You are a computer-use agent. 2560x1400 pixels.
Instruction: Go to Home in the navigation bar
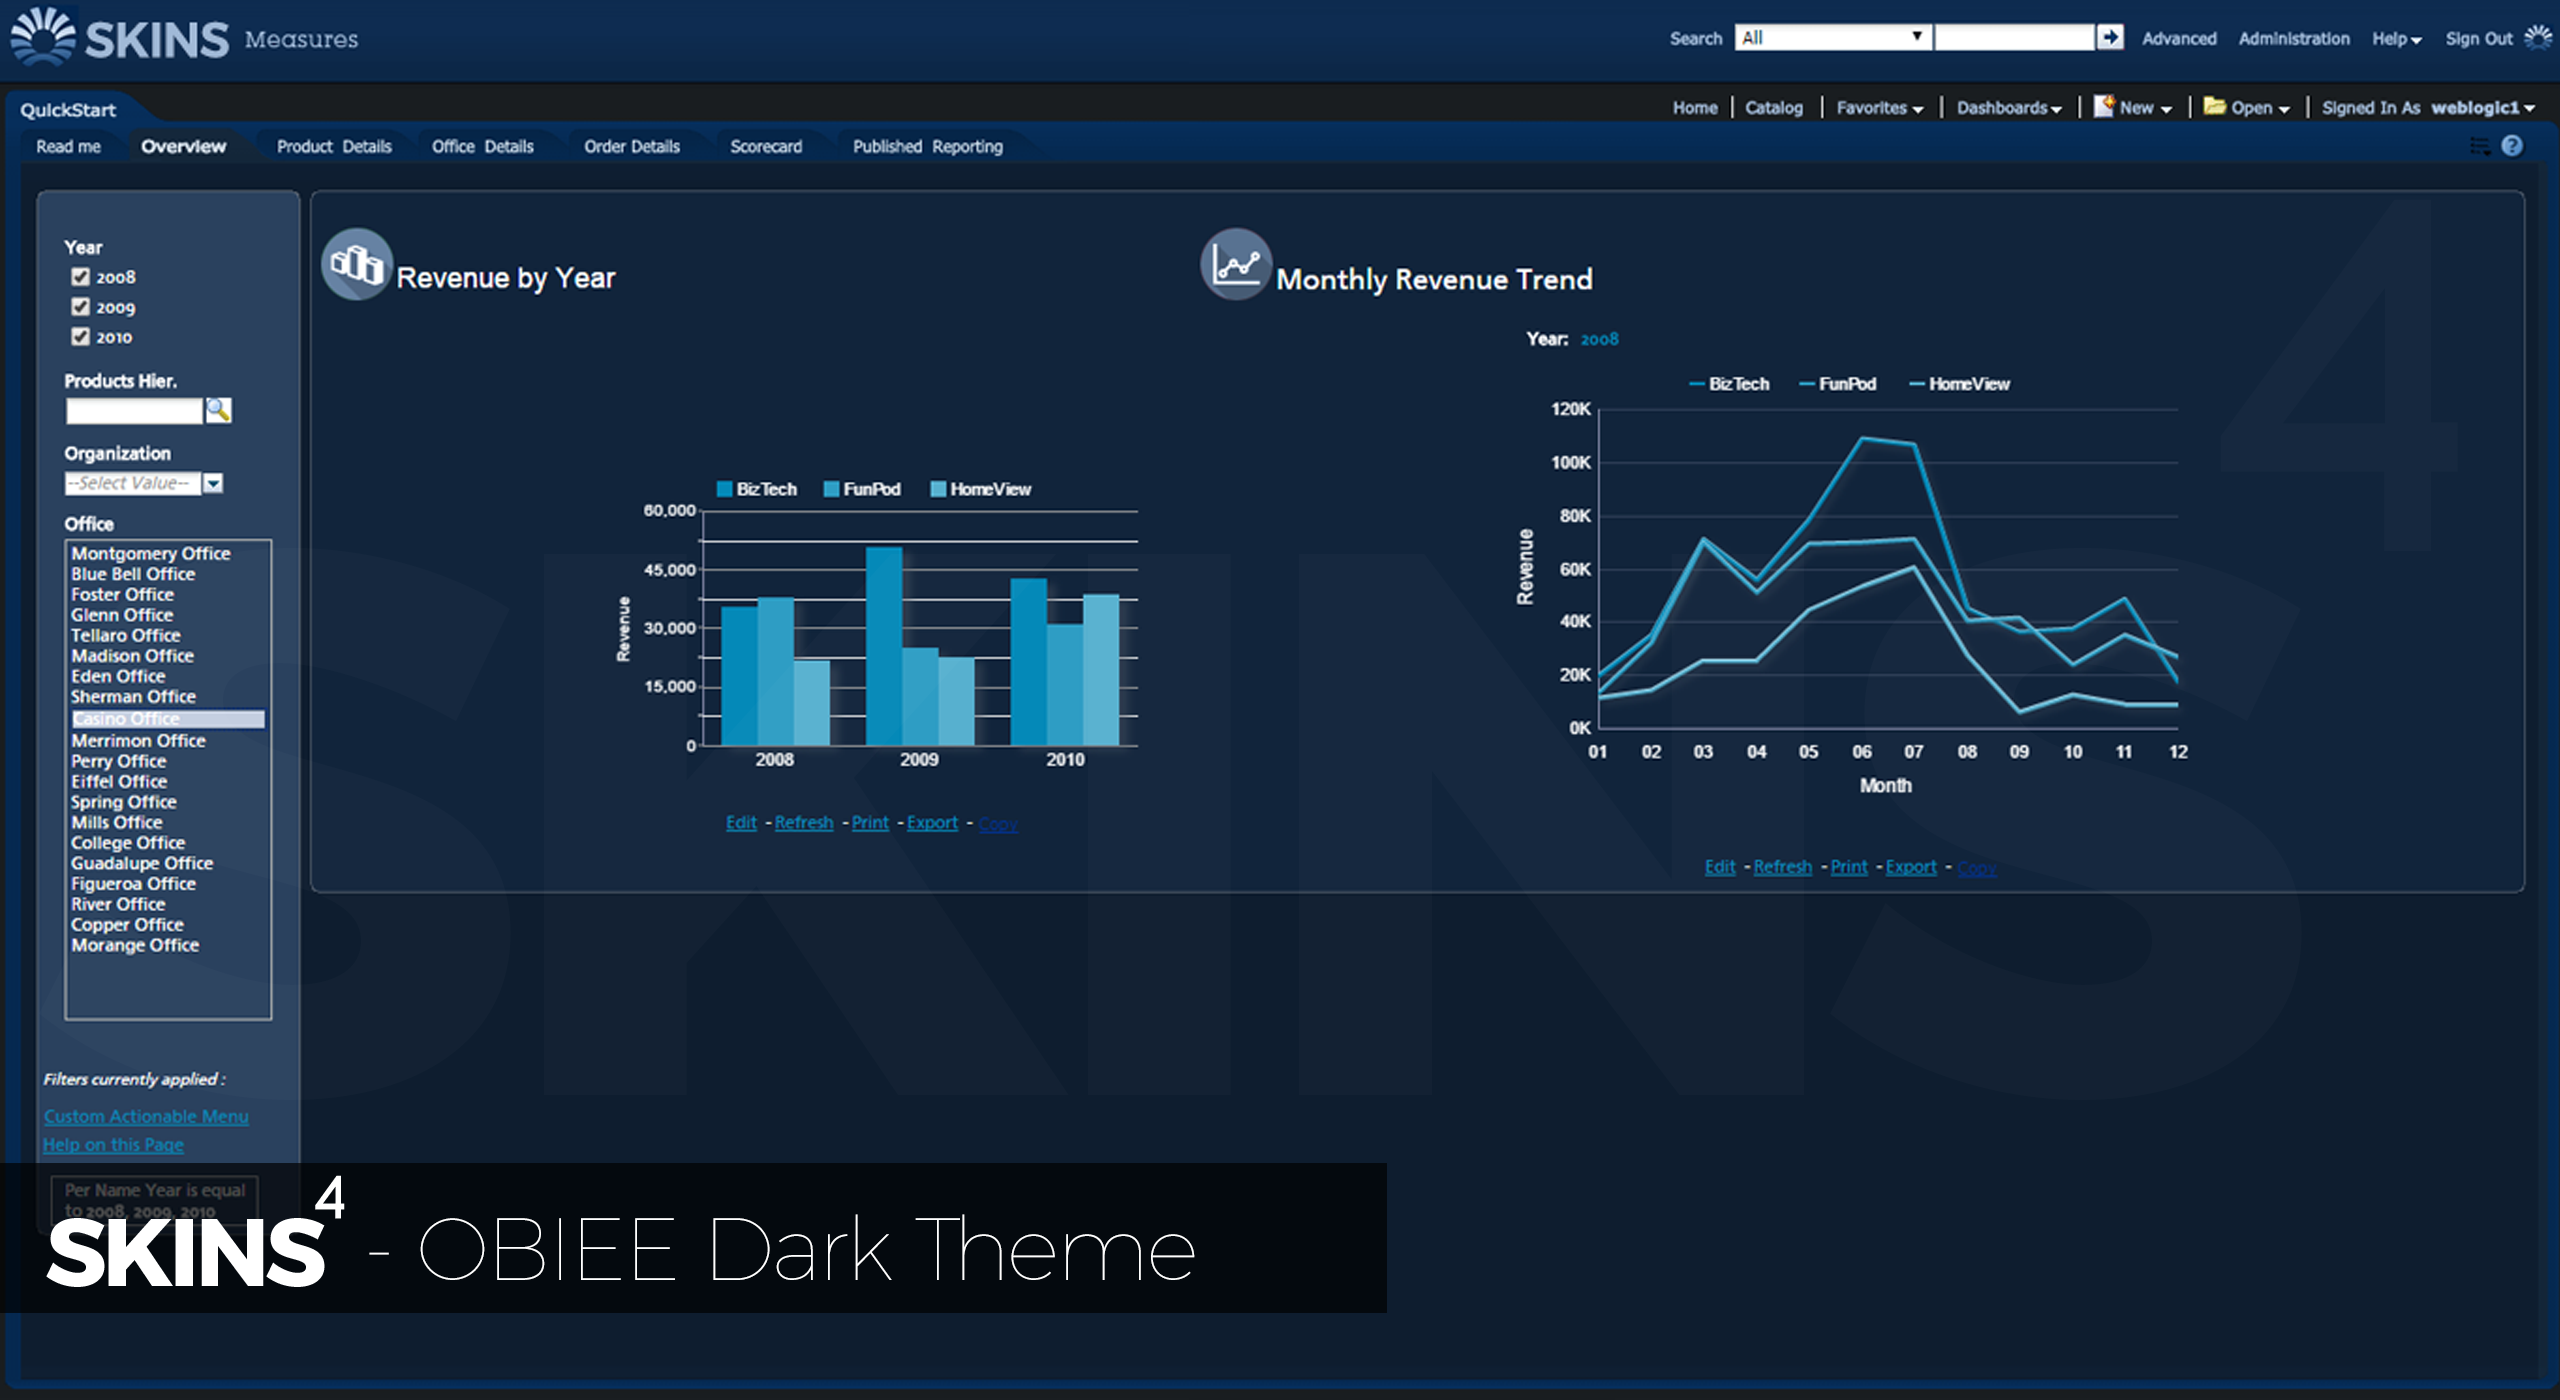(1695, 108)
